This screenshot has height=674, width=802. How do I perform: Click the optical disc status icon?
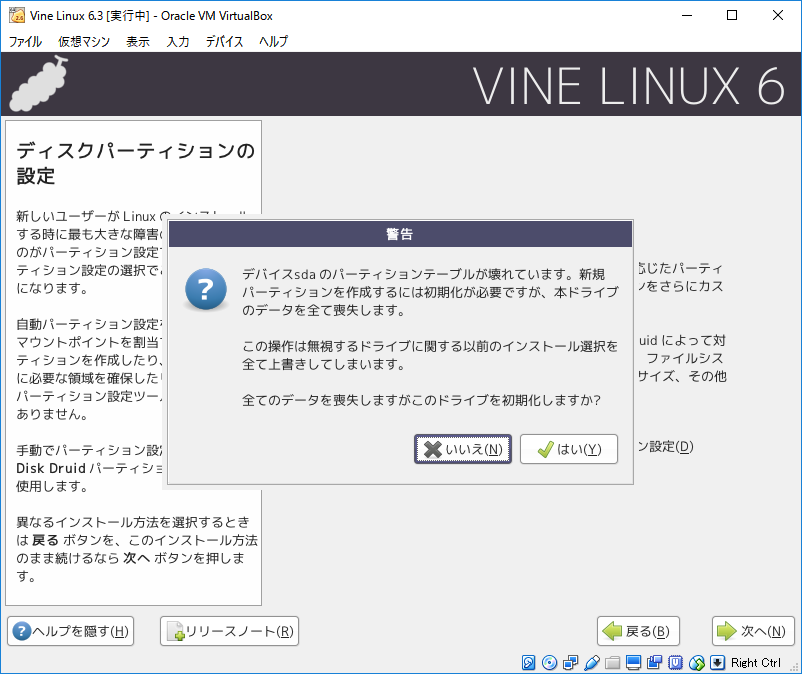coord(549,663)
